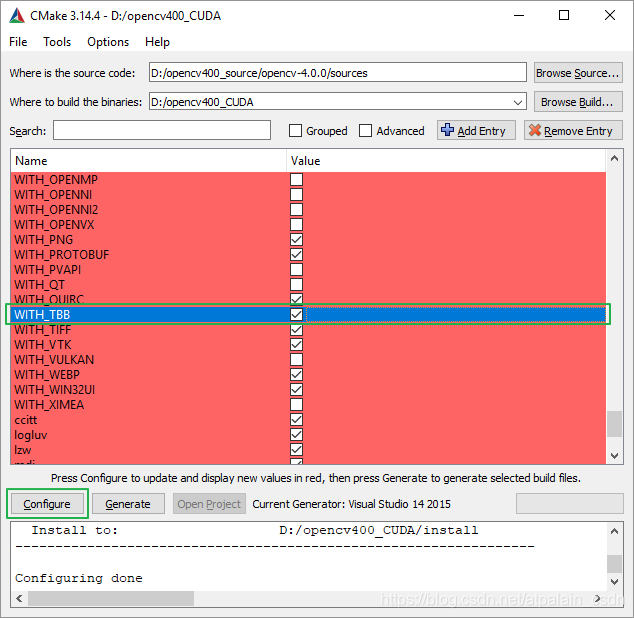Check the WITH_OPENMP option
The image size is (634, 618).
[296, 180]
